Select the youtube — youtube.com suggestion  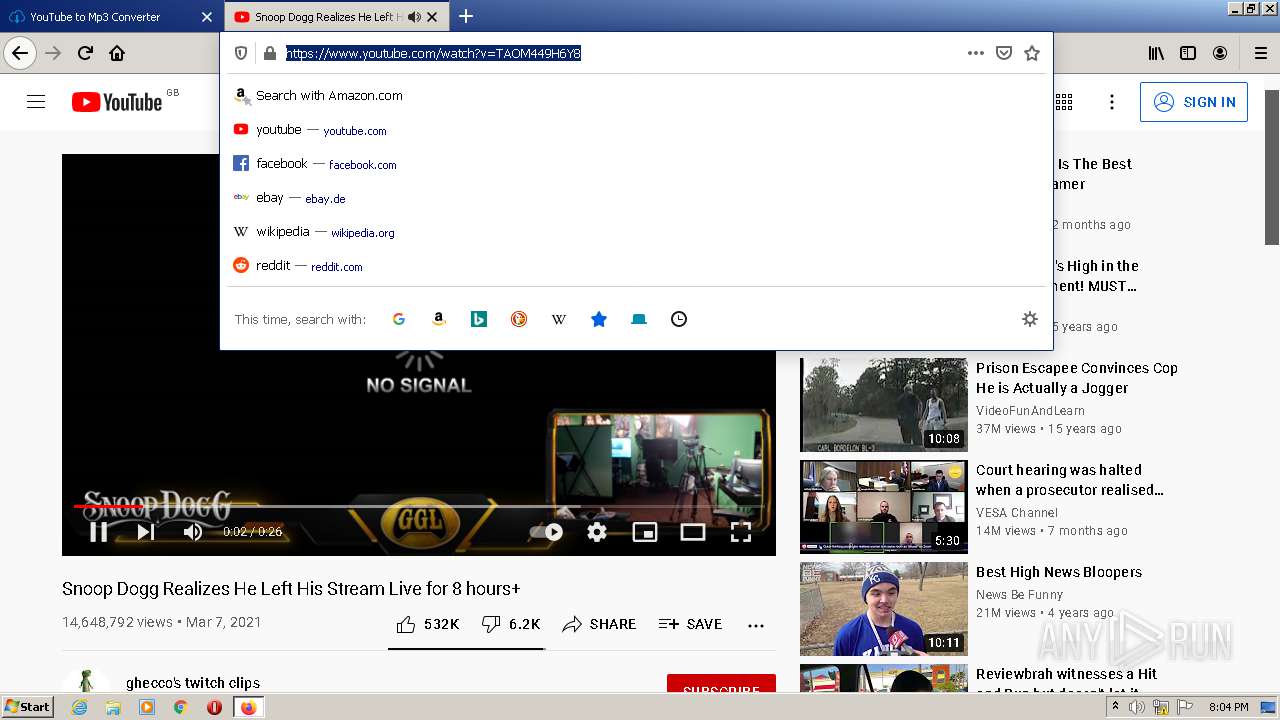636,130
